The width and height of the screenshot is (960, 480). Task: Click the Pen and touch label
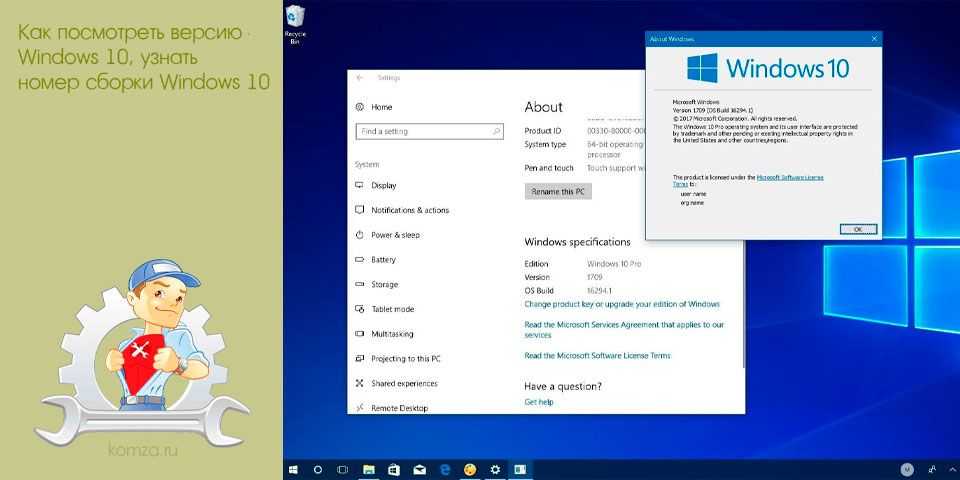[x=549, y=168]
